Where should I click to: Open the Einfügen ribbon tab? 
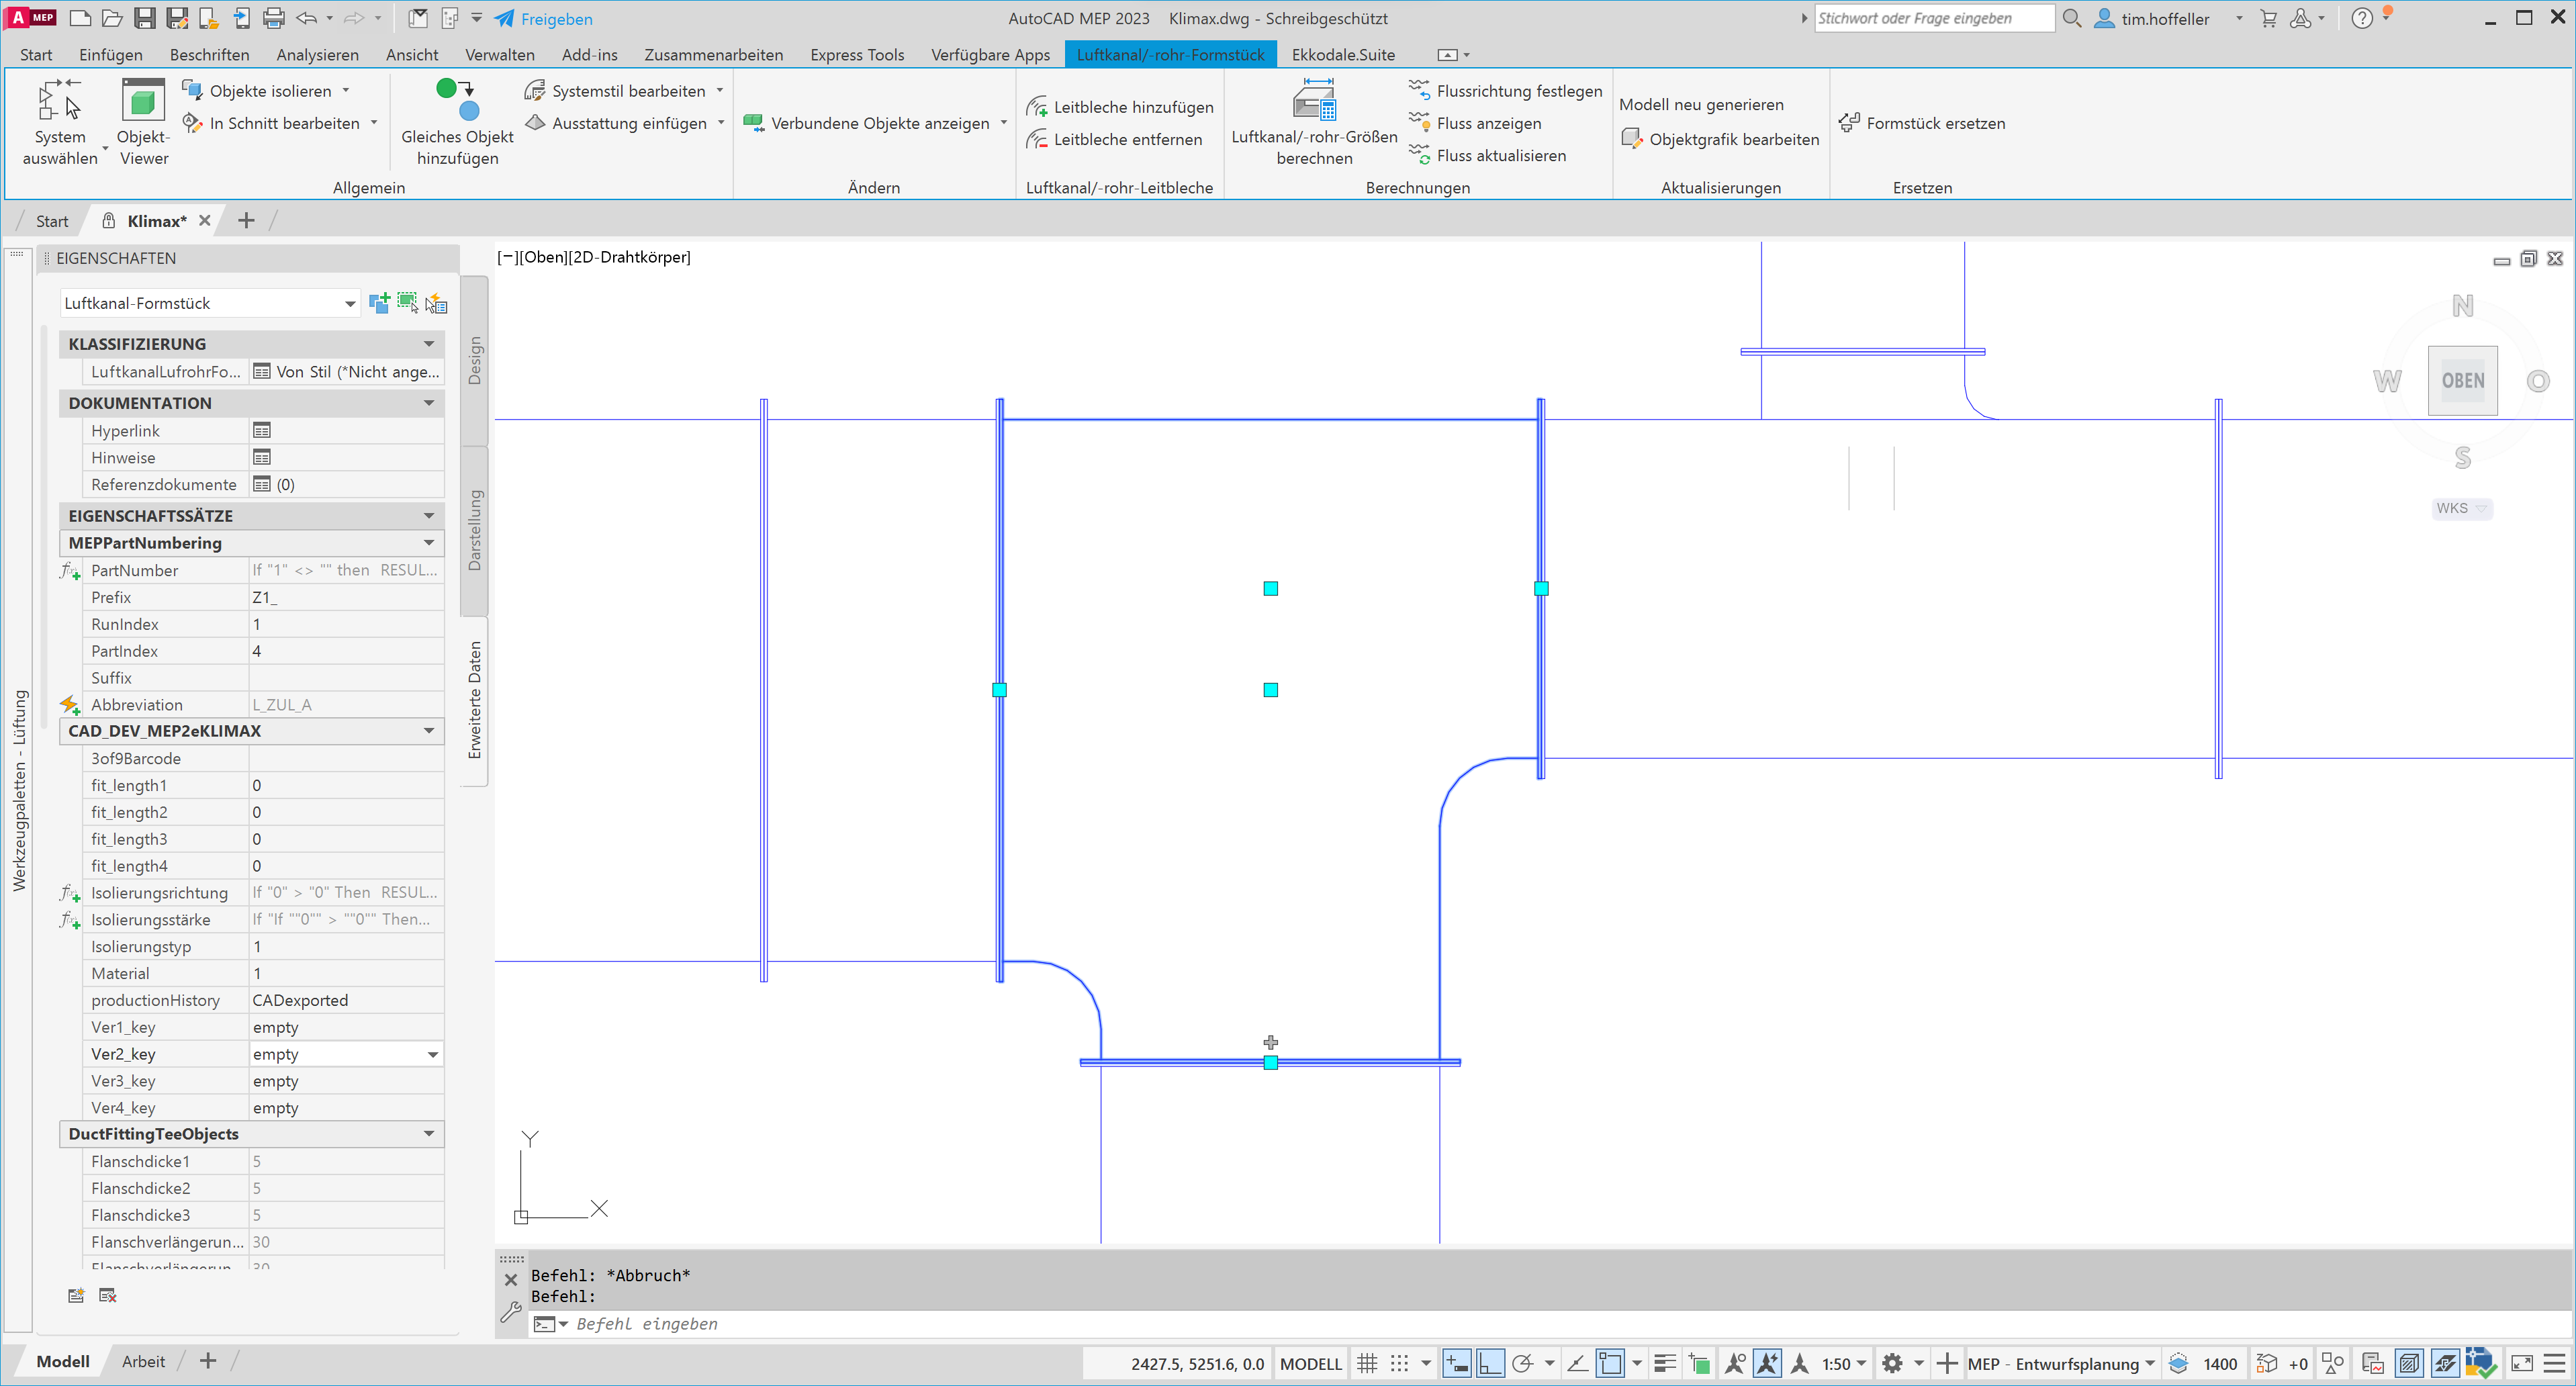(111, 54)
